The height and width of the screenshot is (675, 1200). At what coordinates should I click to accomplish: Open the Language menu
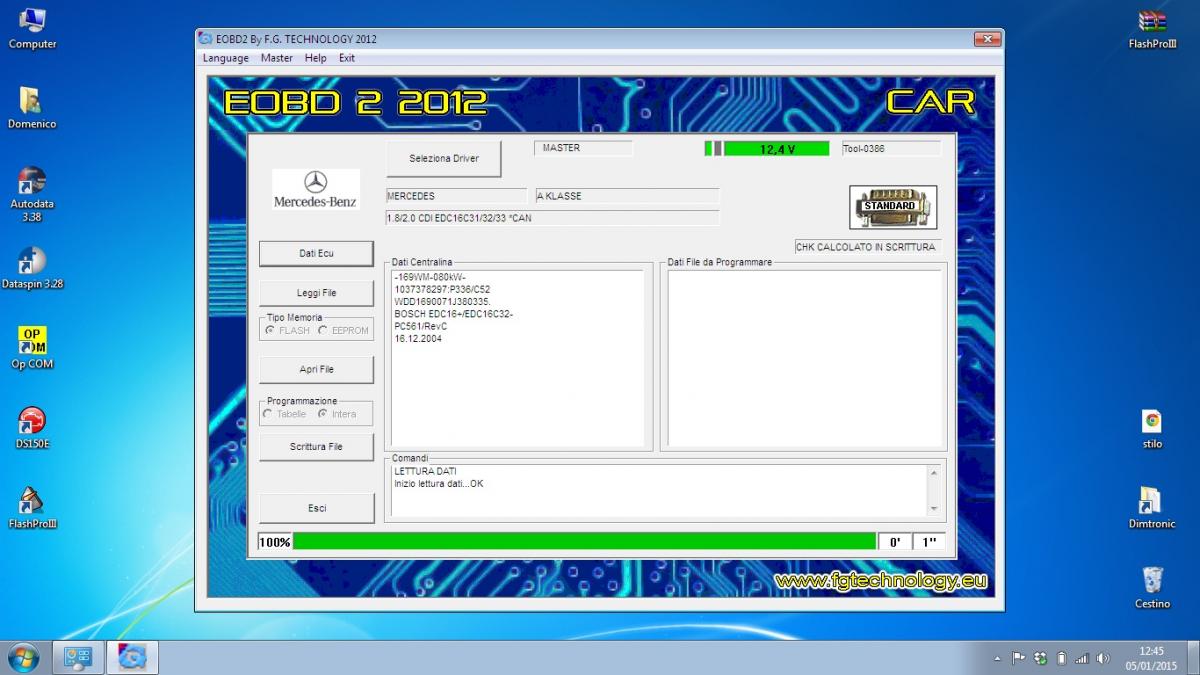(x=226, y=58)
